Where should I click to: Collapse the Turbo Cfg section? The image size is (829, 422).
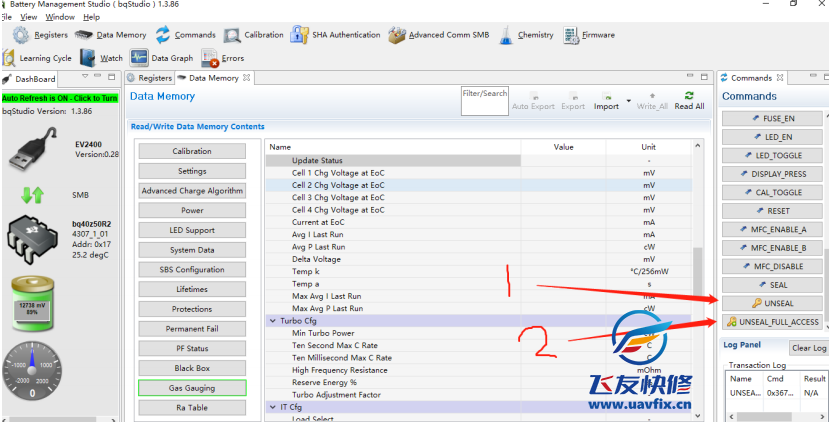(271, 321)
